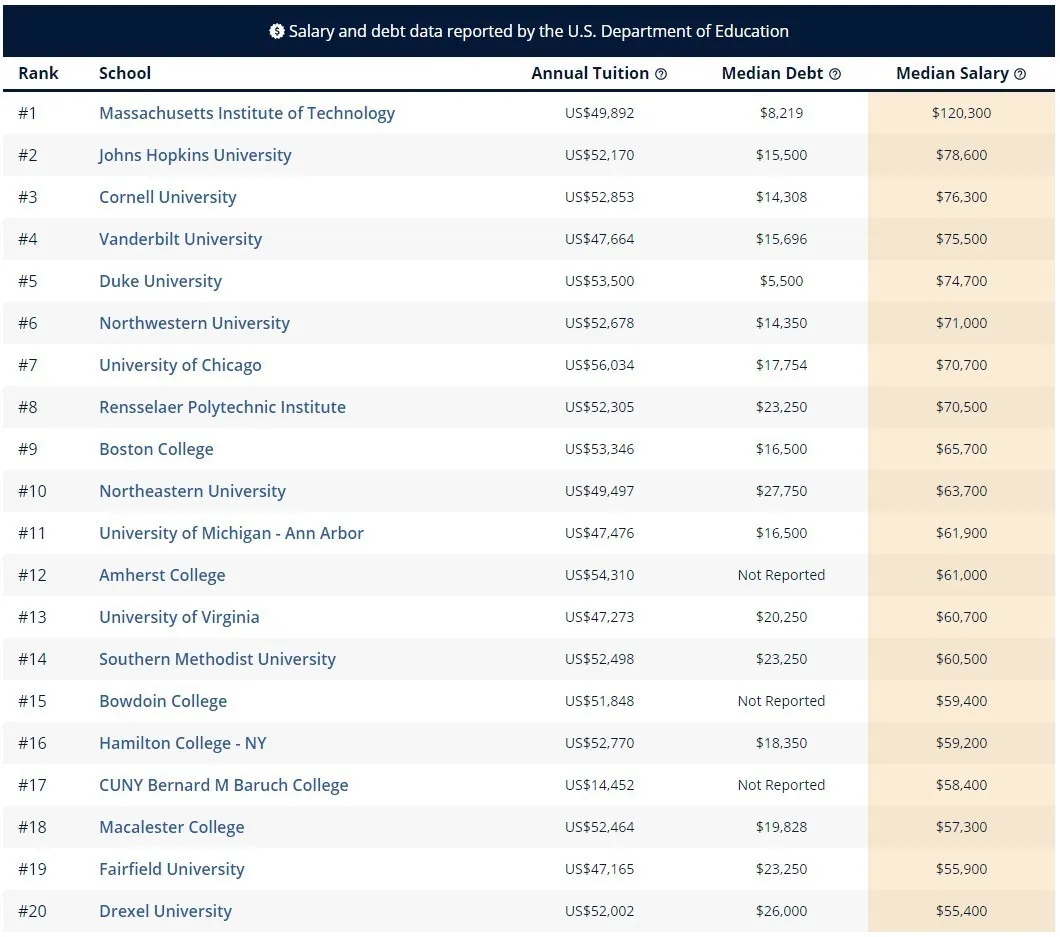The width and height of the screenshot is (1060, 937).
Task: Go to the Cornell University page
Action: coord(167,197)
